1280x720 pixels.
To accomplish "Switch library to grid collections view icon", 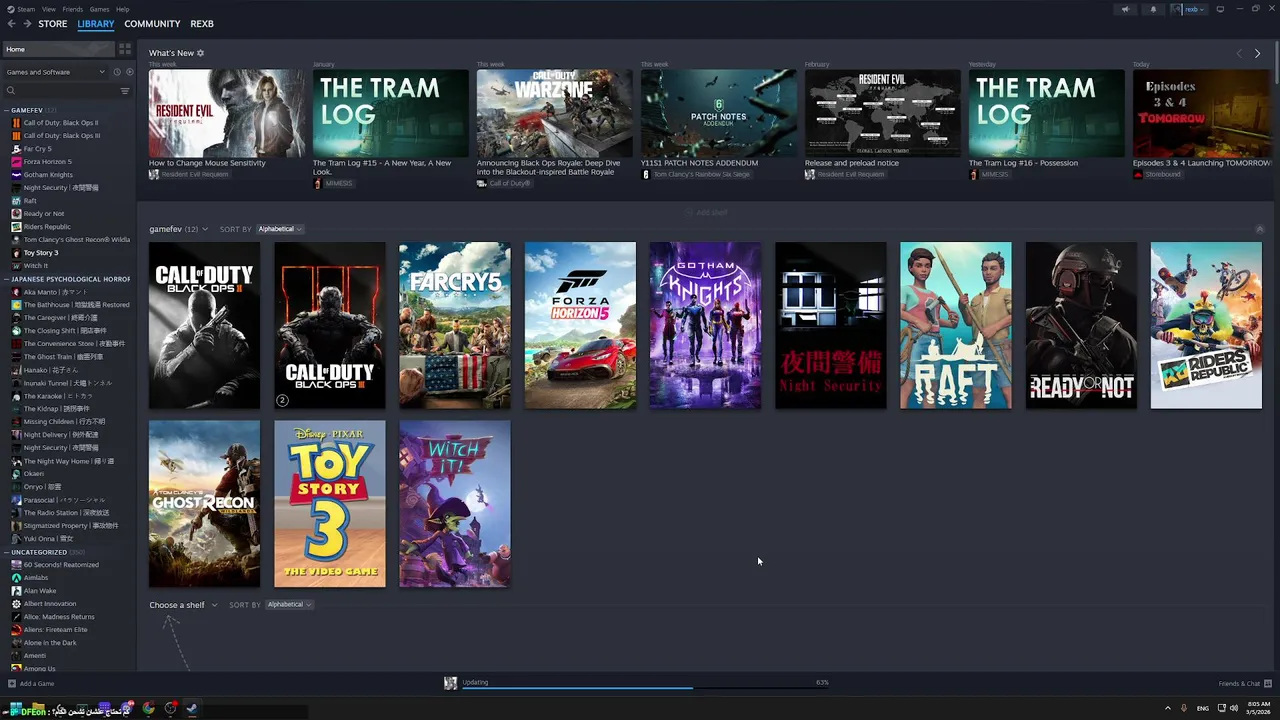I will 125,49.
